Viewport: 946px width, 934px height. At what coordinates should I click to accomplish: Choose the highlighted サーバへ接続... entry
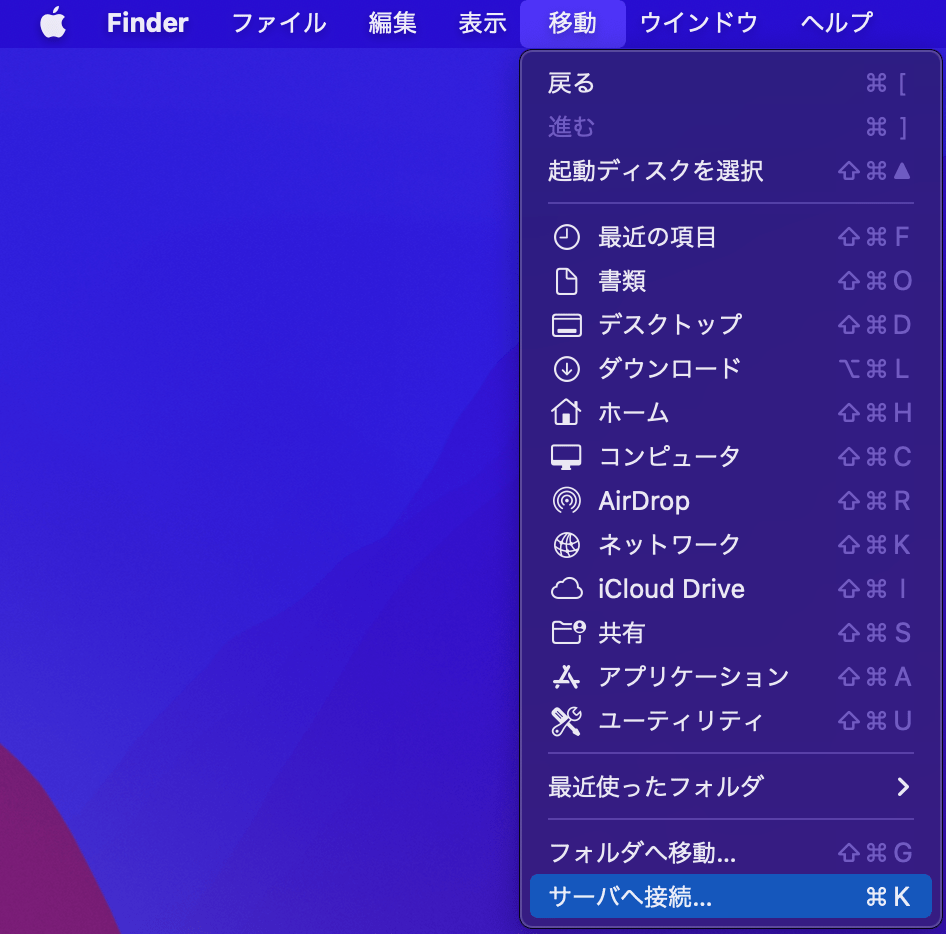(731, 897)
